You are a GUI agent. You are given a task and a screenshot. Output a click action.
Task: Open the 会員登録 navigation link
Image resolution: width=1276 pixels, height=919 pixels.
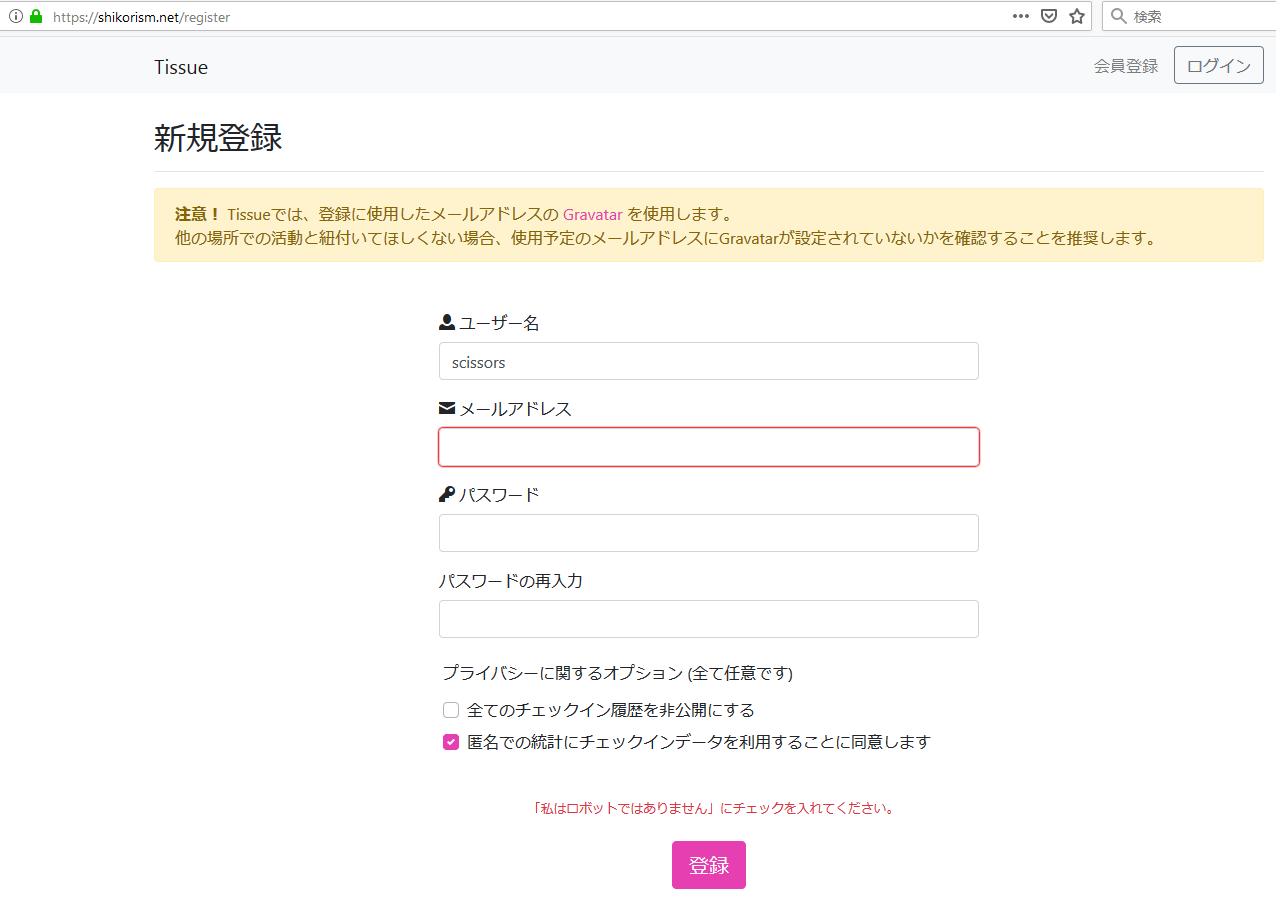(1125, 66)
